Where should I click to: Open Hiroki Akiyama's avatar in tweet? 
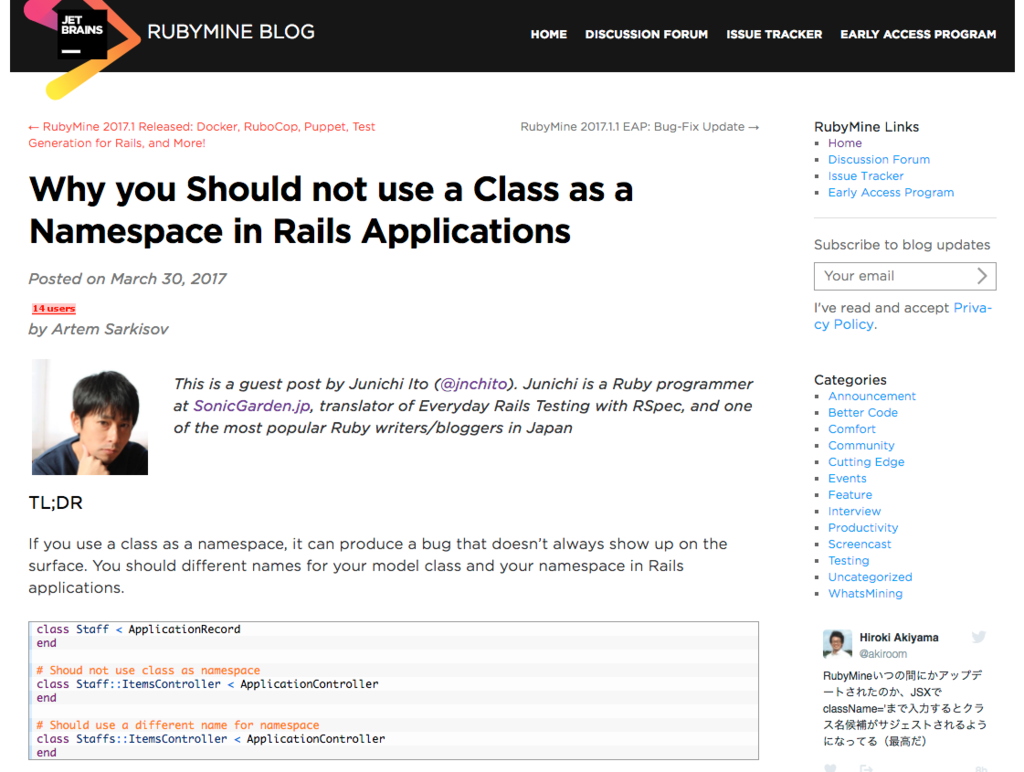[x=837, y=643]
